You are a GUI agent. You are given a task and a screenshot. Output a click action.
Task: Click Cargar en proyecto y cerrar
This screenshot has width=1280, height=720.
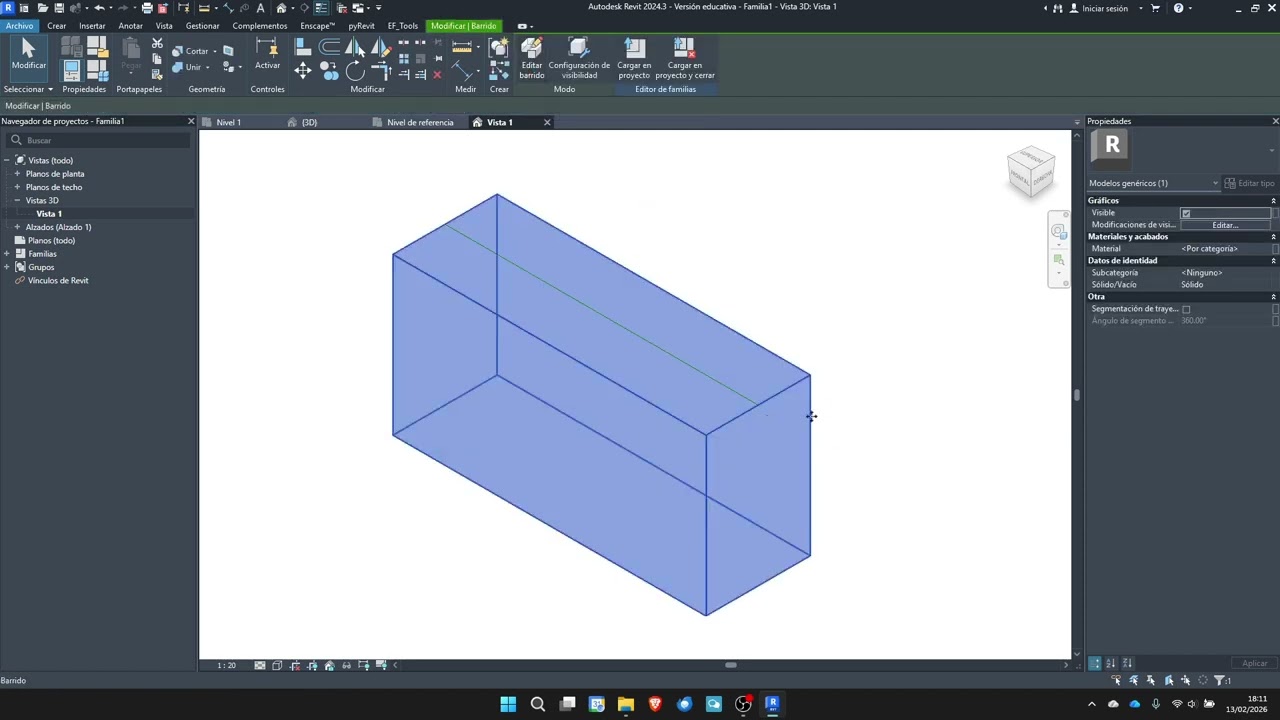point(685,59)
